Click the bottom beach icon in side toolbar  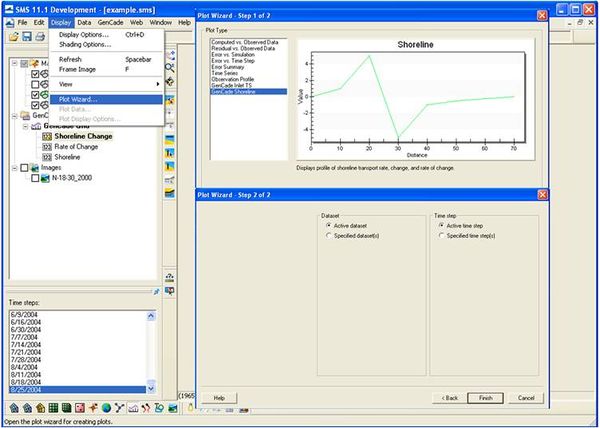(x=170, y=194)
